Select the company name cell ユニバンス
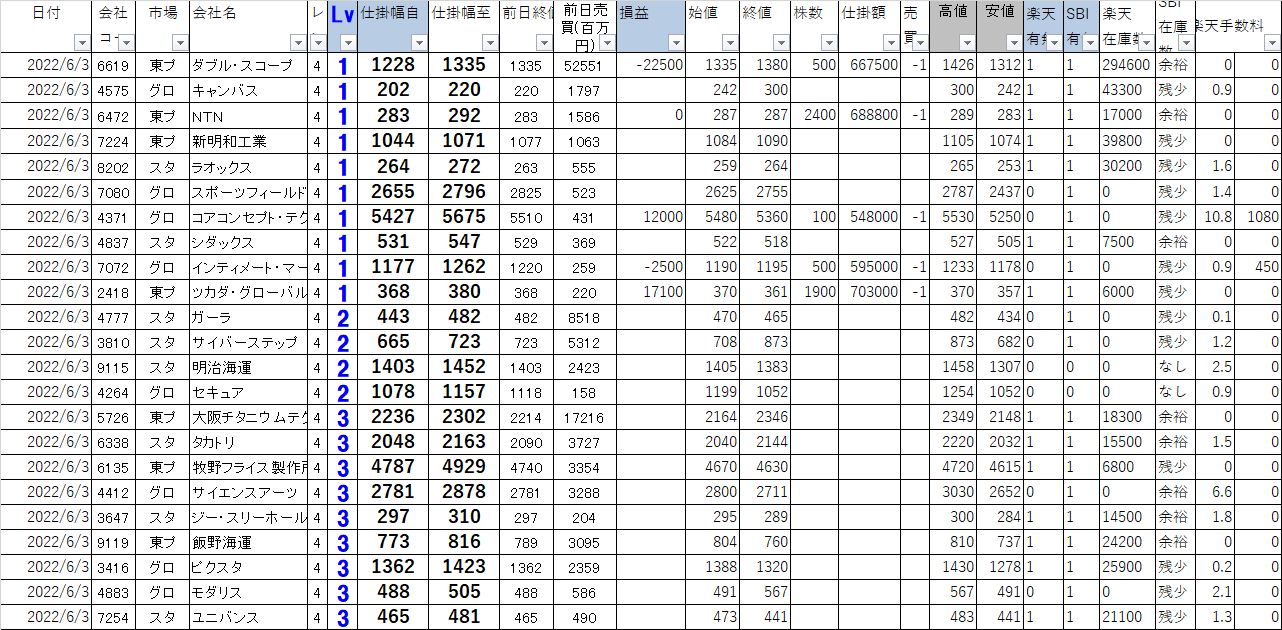This screenshot has height=630, width=1282. click(248, 617)
